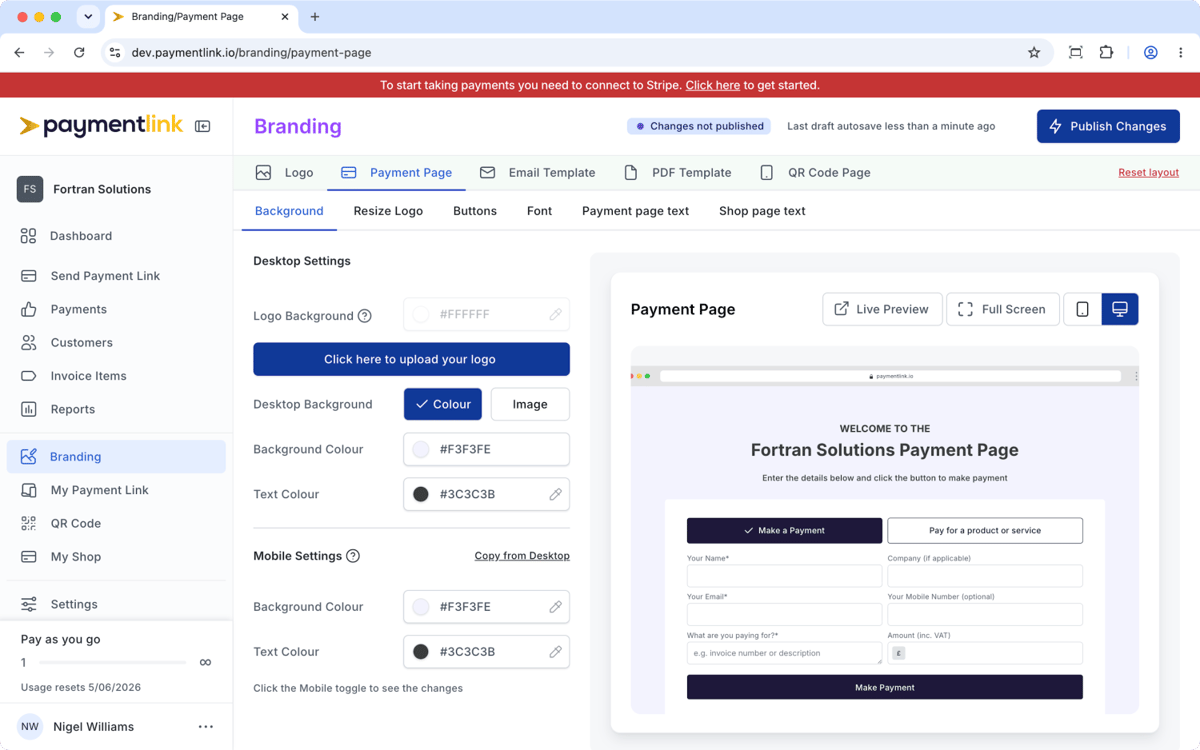Open the Logo Background help icon
Image resolution: width=1200 pixels, height=750 pixels.
[x=365, y=316]
